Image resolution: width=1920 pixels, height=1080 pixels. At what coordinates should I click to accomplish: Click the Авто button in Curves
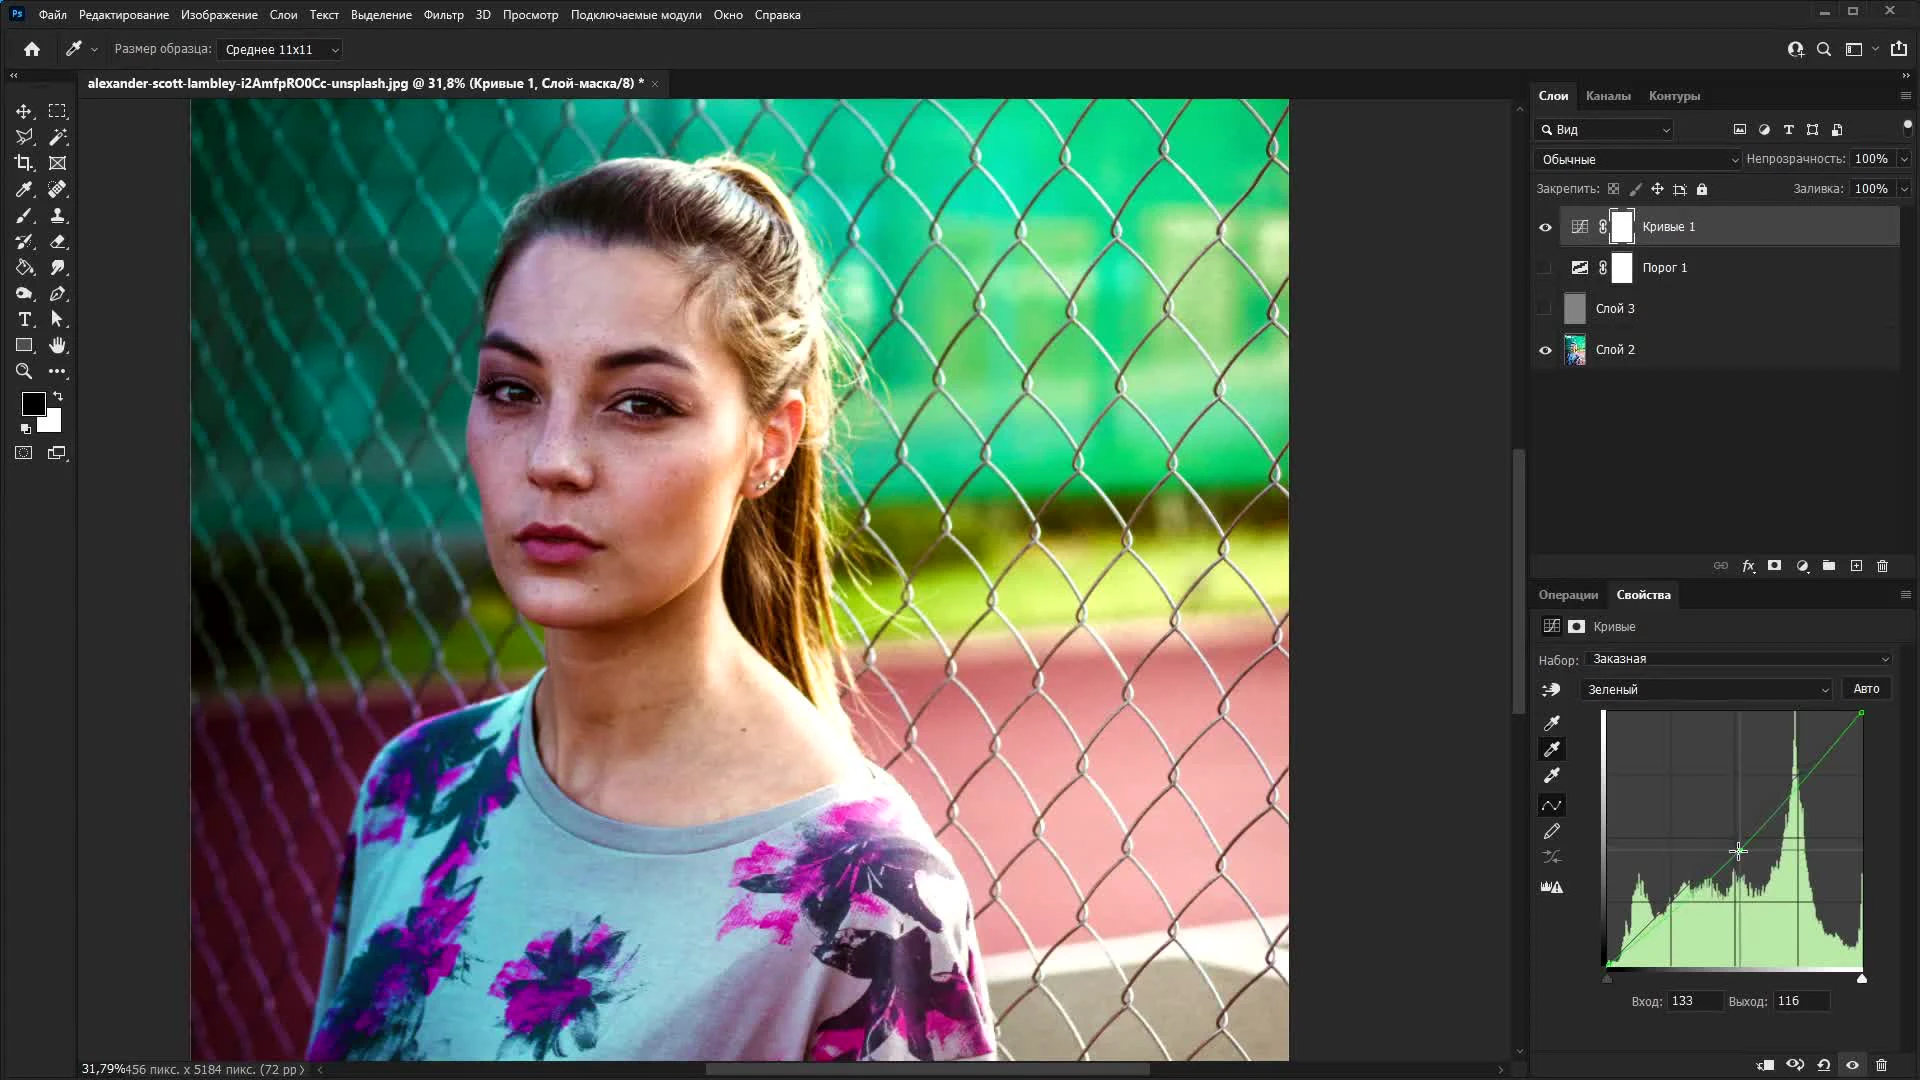click(1865, 689)
